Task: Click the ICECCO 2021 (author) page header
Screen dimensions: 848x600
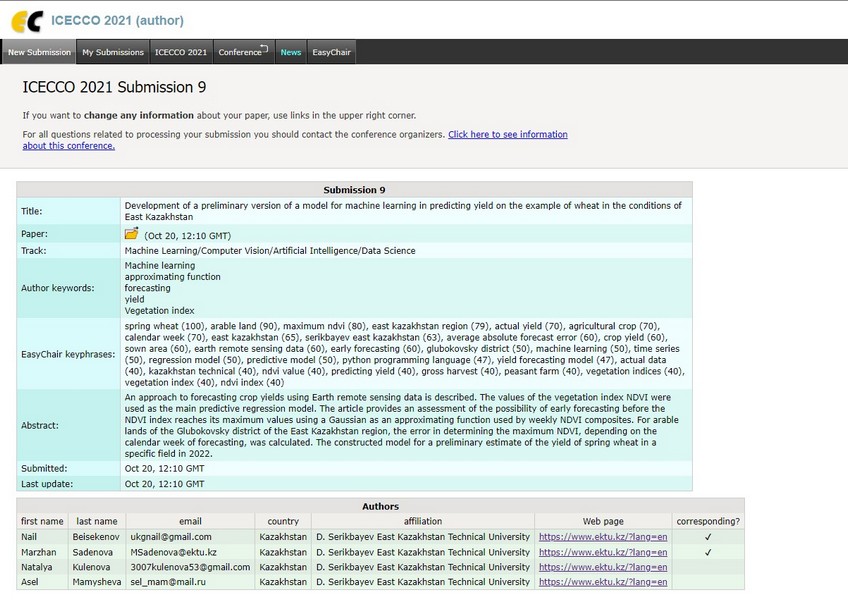Action: coord(117,20)
